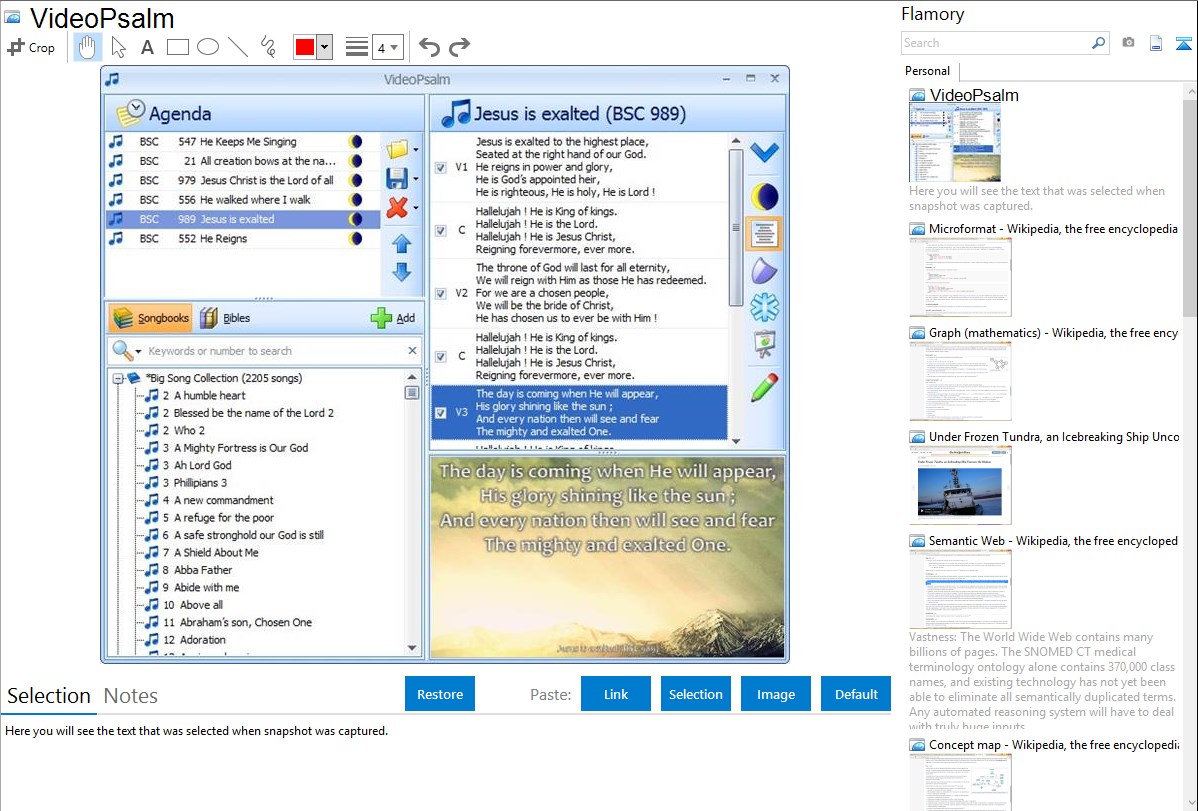Open the Notes tab
Image resolution: width=1198 pixels, height=811 pixels.
[131, 696]
